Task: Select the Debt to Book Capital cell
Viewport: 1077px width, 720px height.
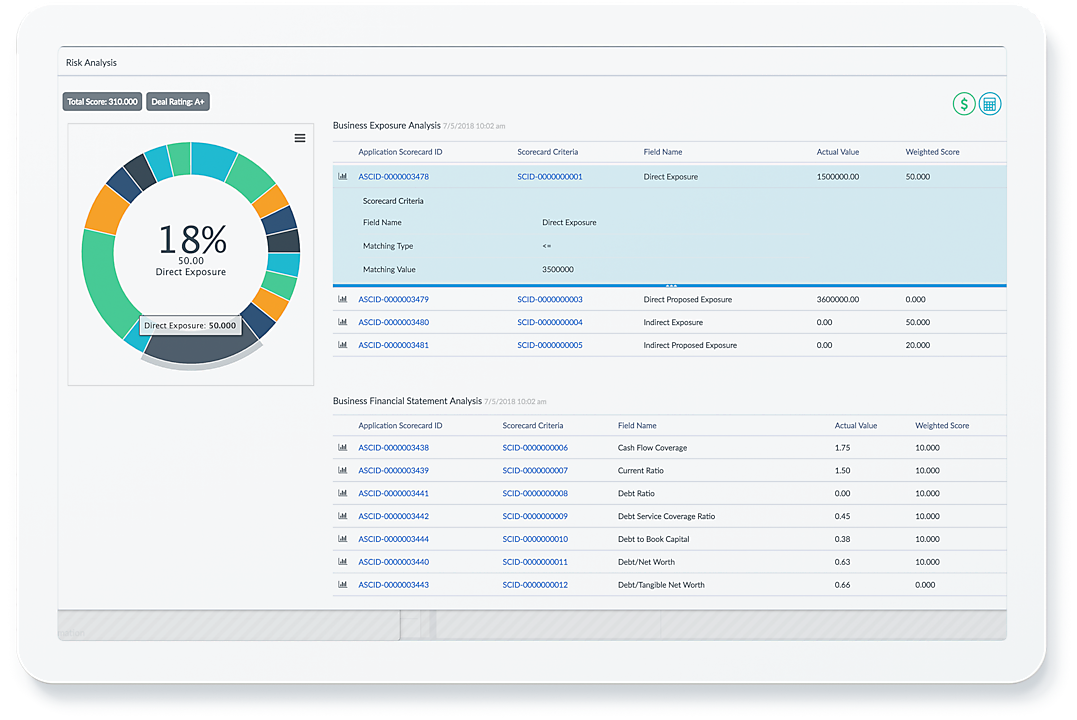Action: click(653, 539)
